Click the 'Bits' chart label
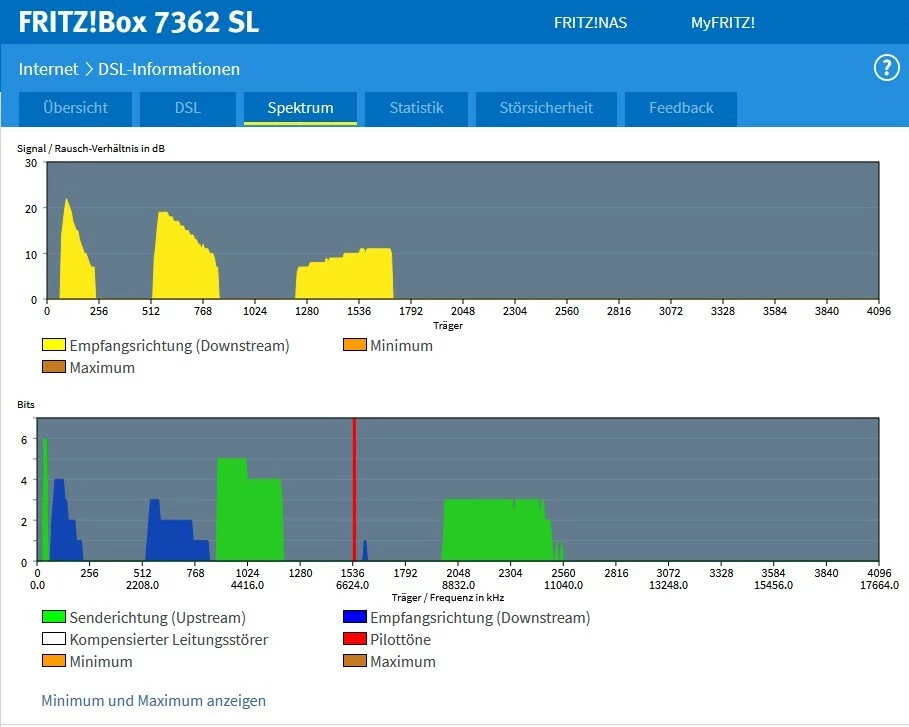The image size is (909, 727). point(26,405)
